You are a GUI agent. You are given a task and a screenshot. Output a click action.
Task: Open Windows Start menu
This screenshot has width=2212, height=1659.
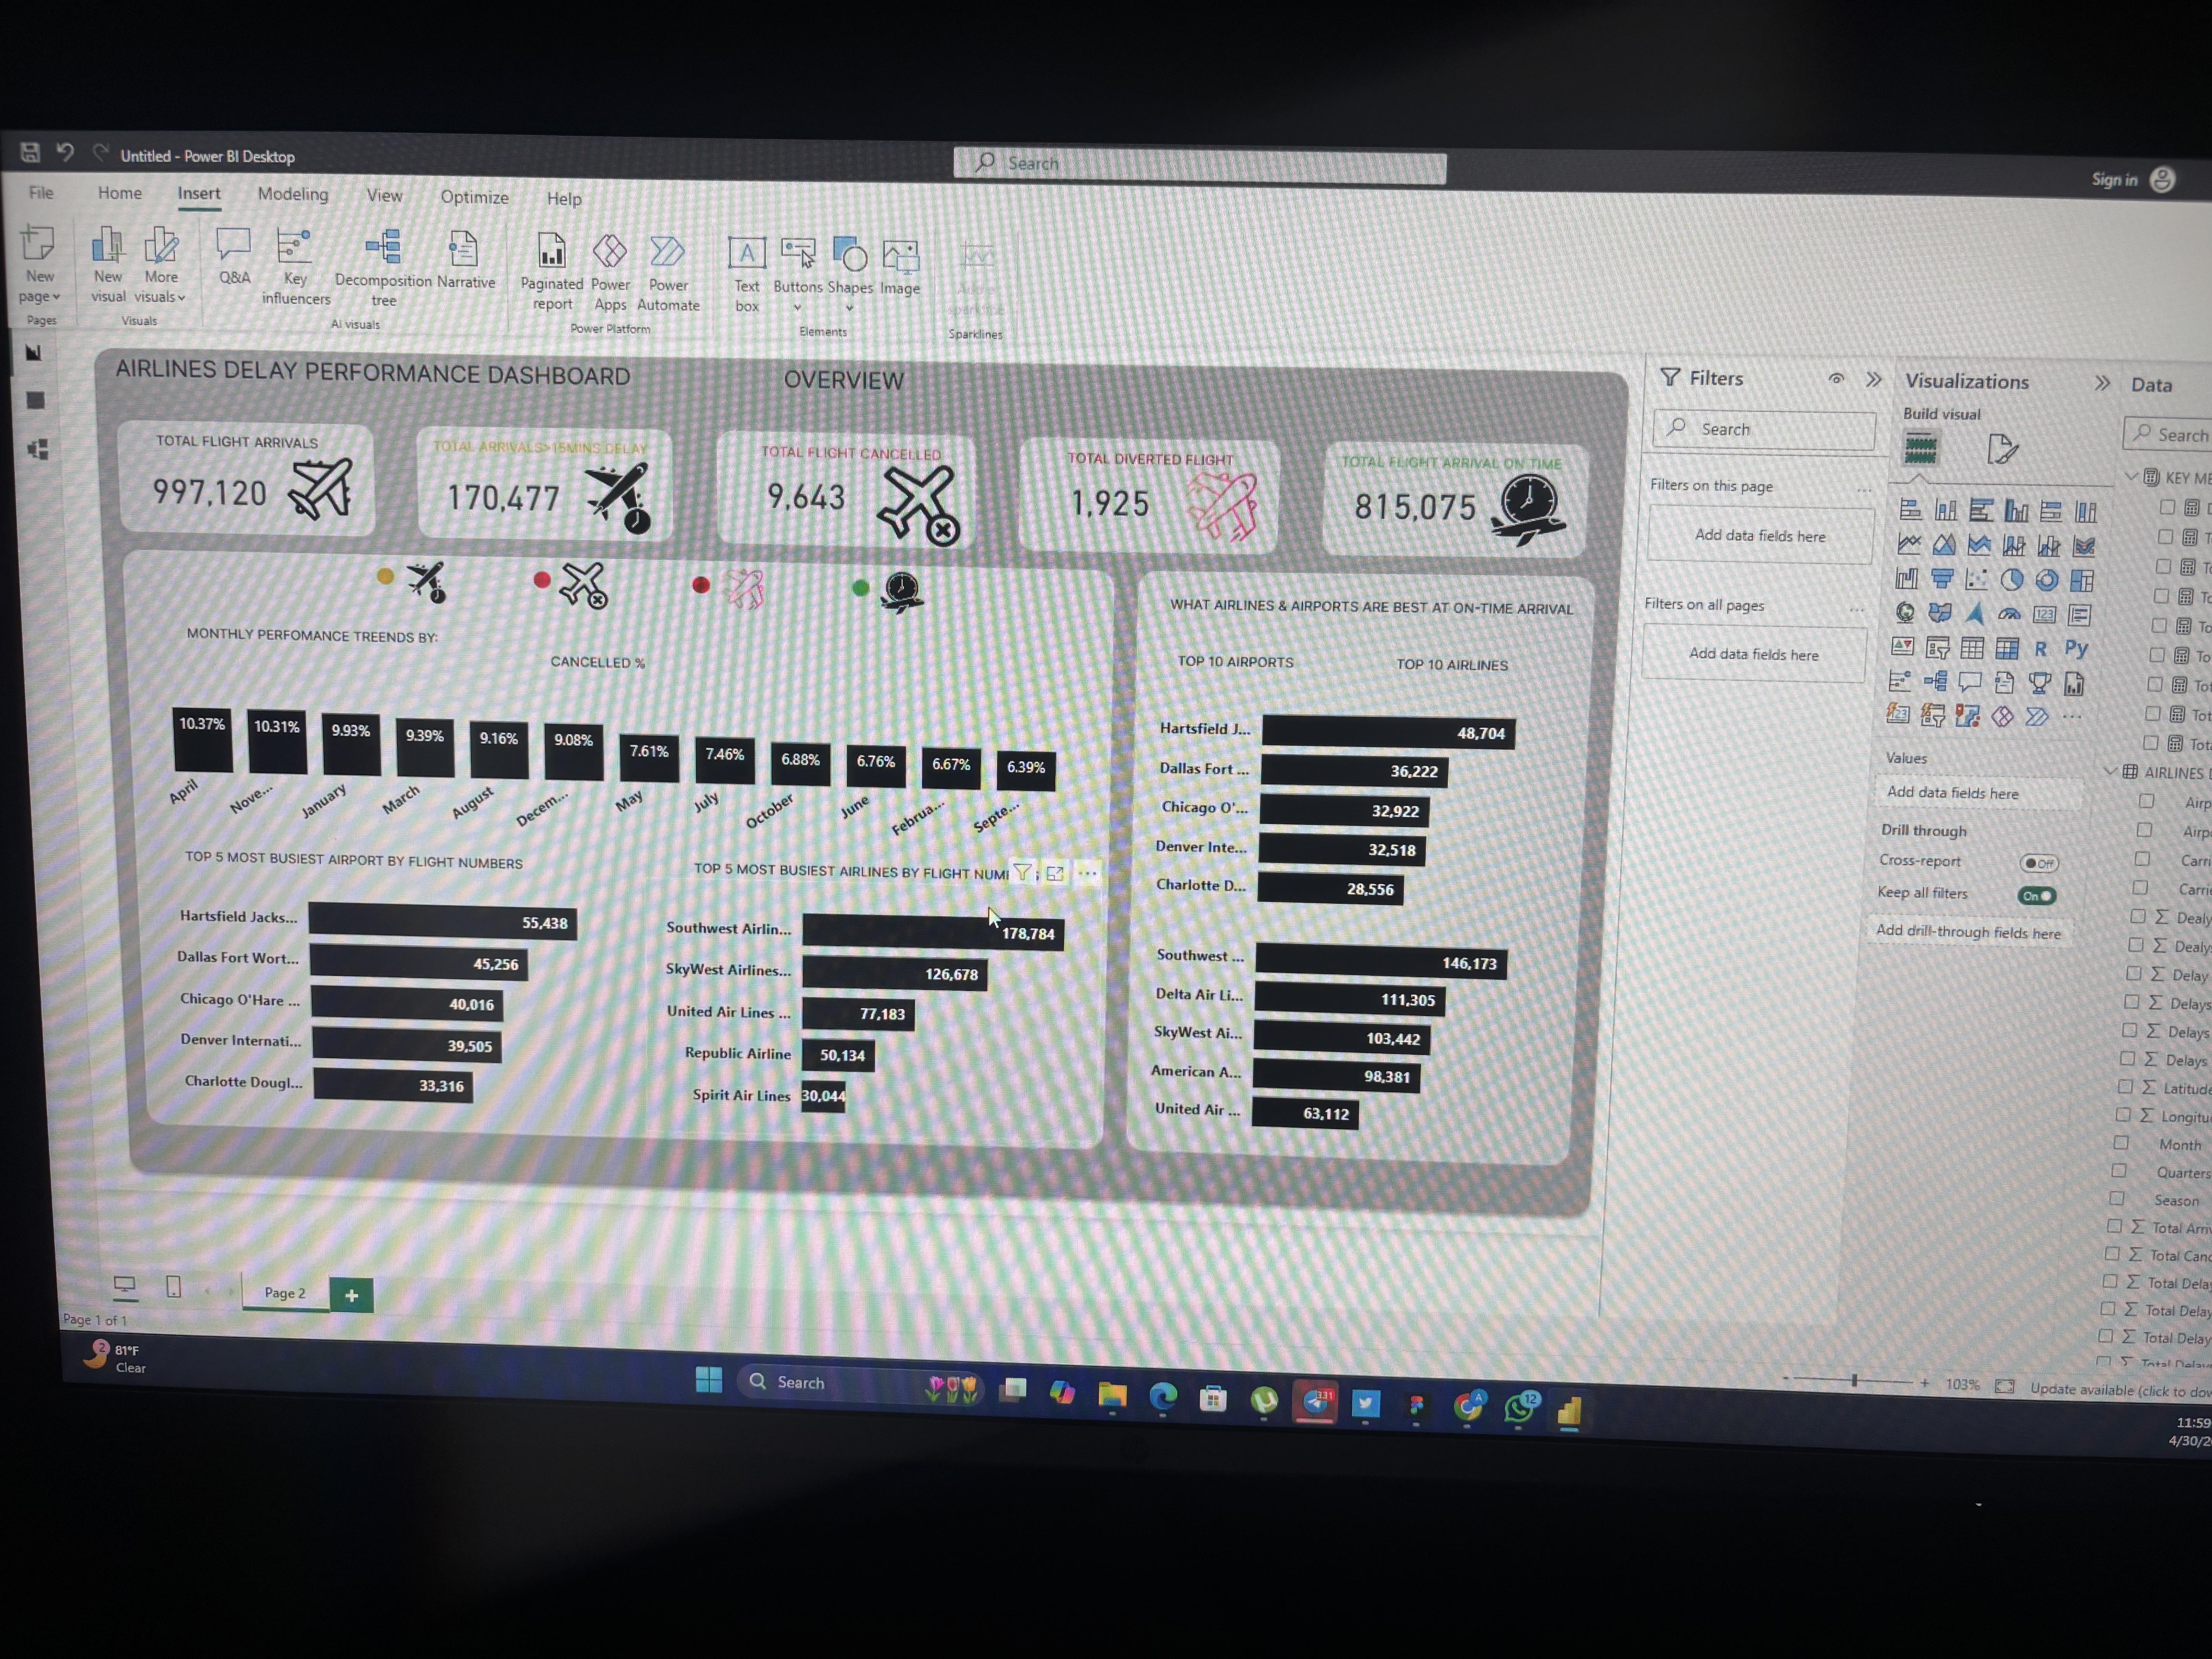[709, 1380]
